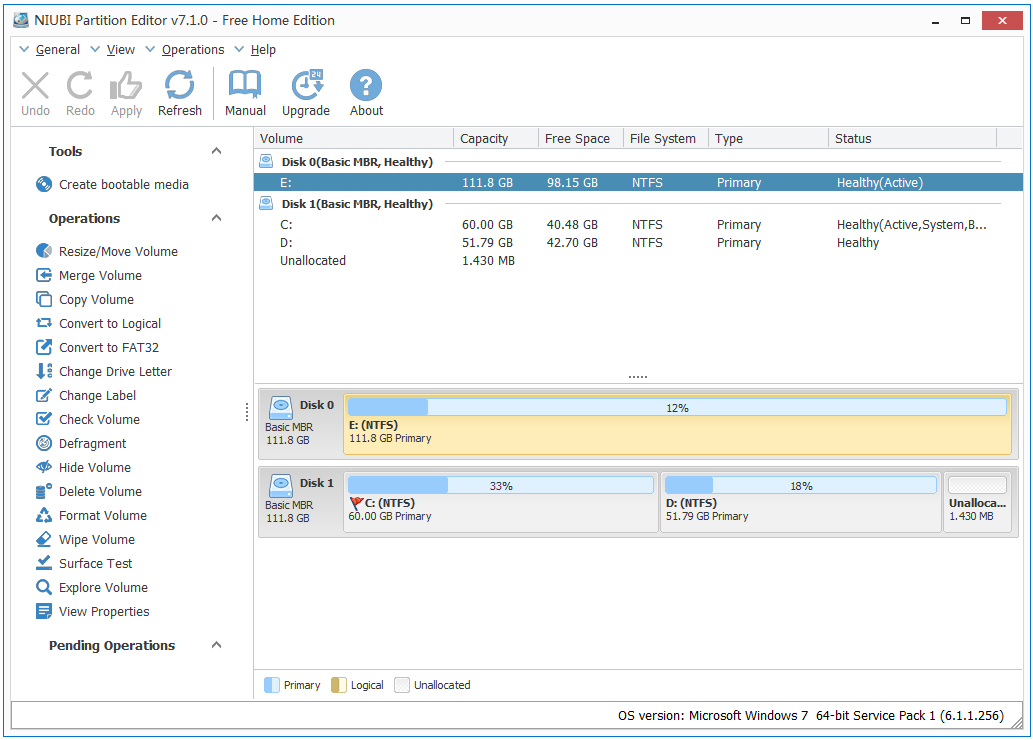Click the Redo toolbar icon
This screenshot has width=1033, height=740.
pos(80,86)
